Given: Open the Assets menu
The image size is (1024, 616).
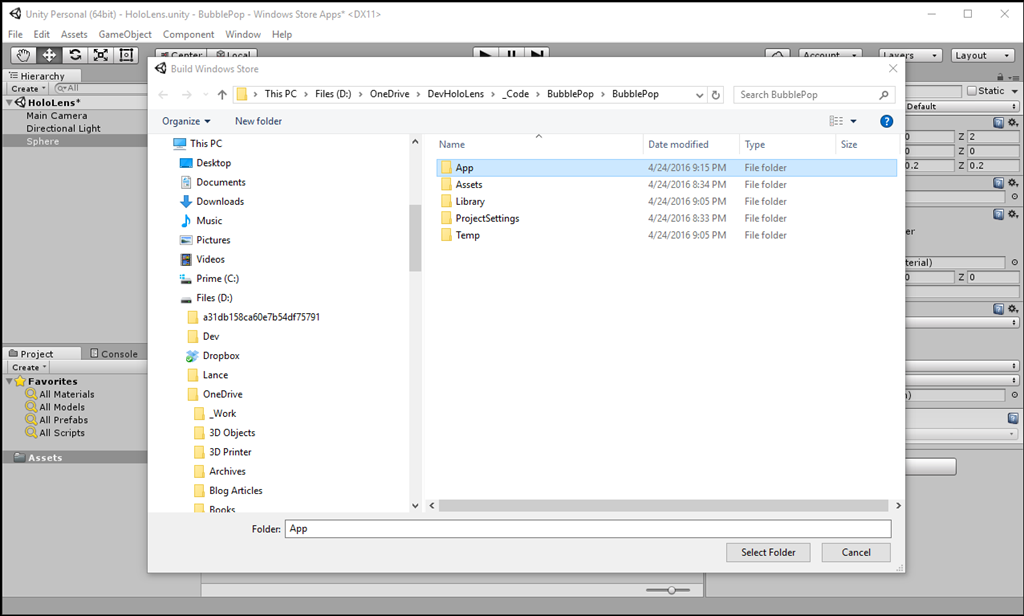Looking at the screenshot, I should pos(74,35).
